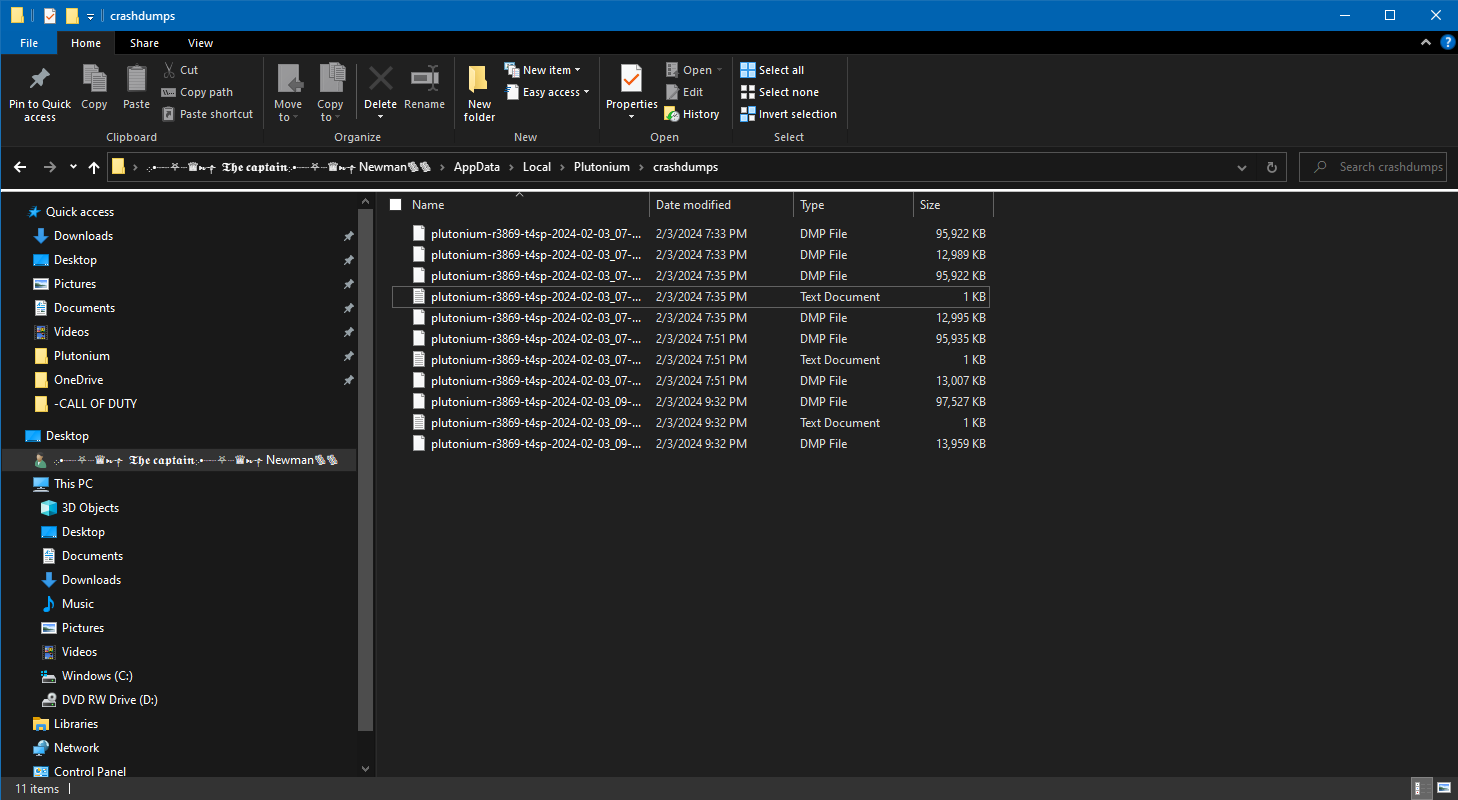Open the ribbon Help question mark

[1446, 42]
